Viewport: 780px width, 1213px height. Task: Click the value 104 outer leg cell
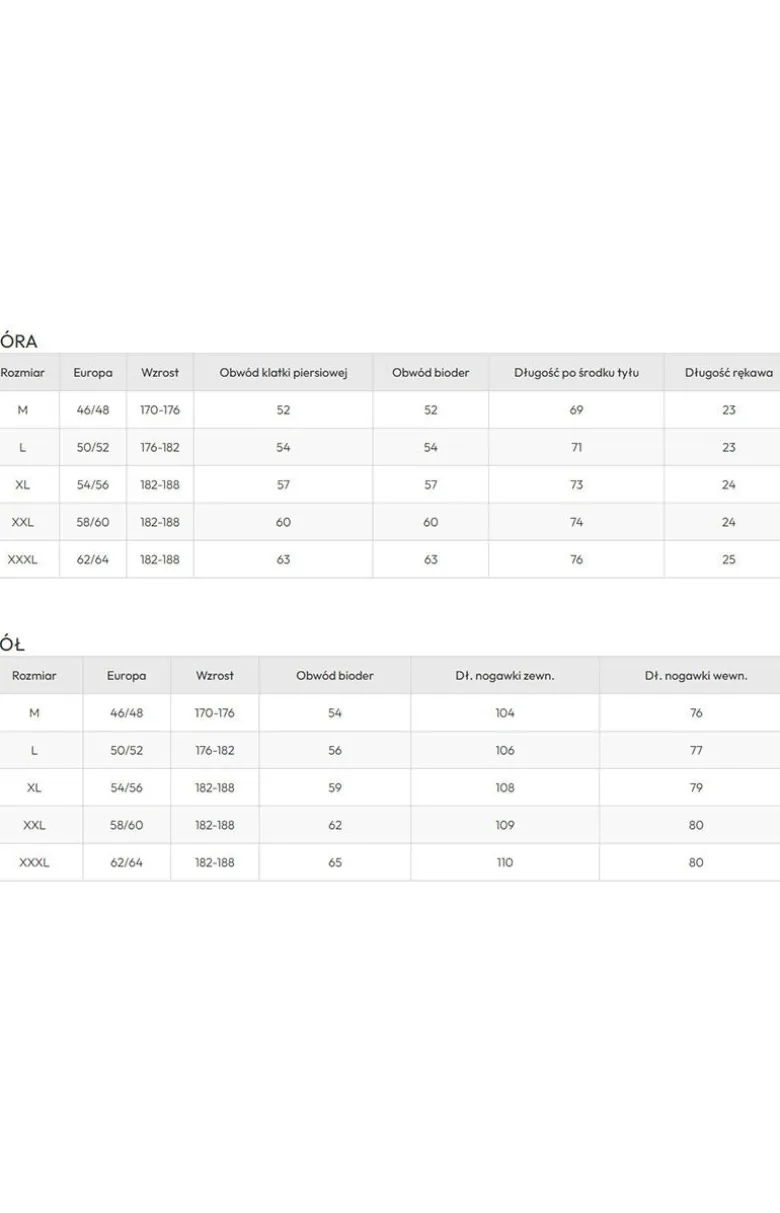(x=505, y=713)
